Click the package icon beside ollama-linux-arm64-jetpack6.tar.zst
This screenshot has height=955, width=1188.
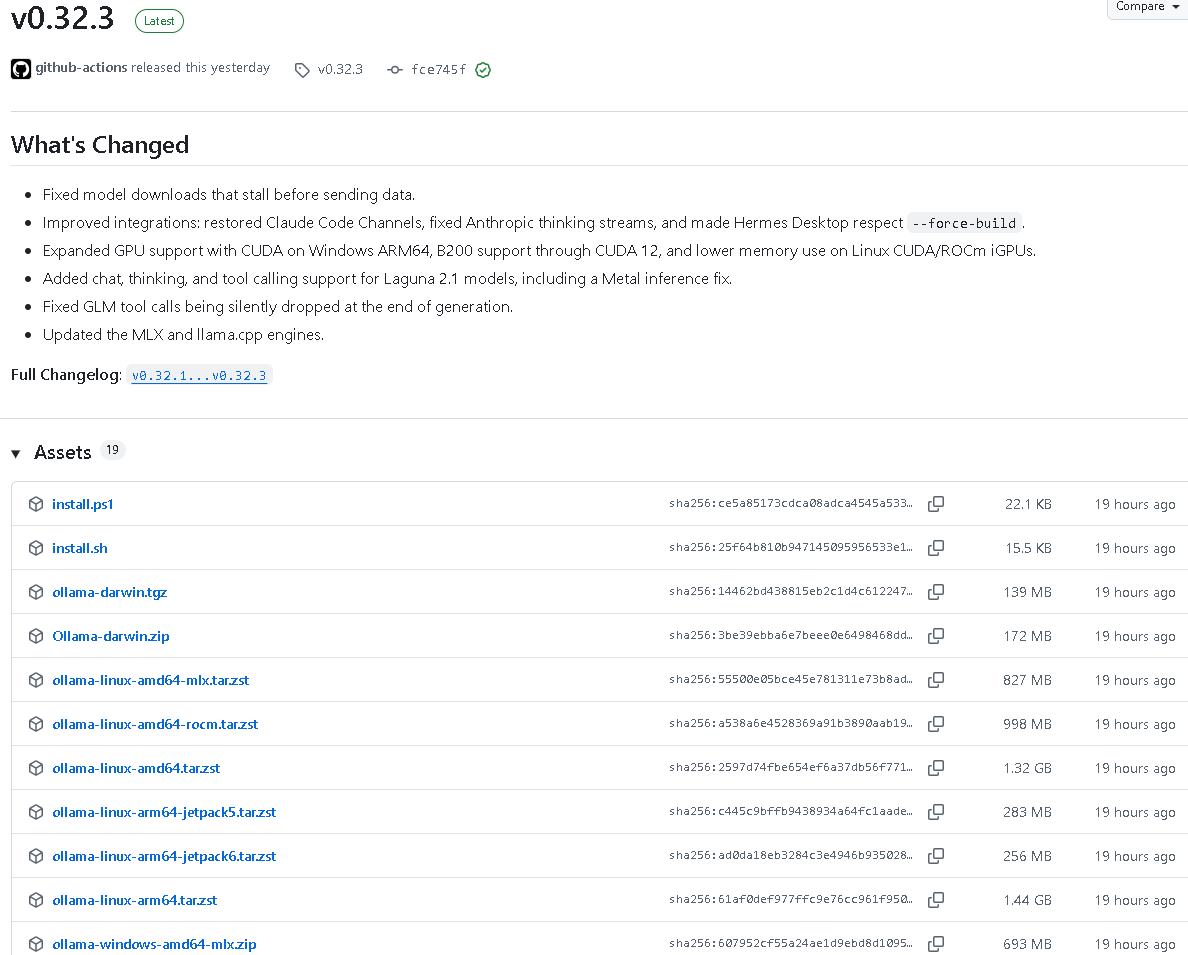tap(36, 856)
